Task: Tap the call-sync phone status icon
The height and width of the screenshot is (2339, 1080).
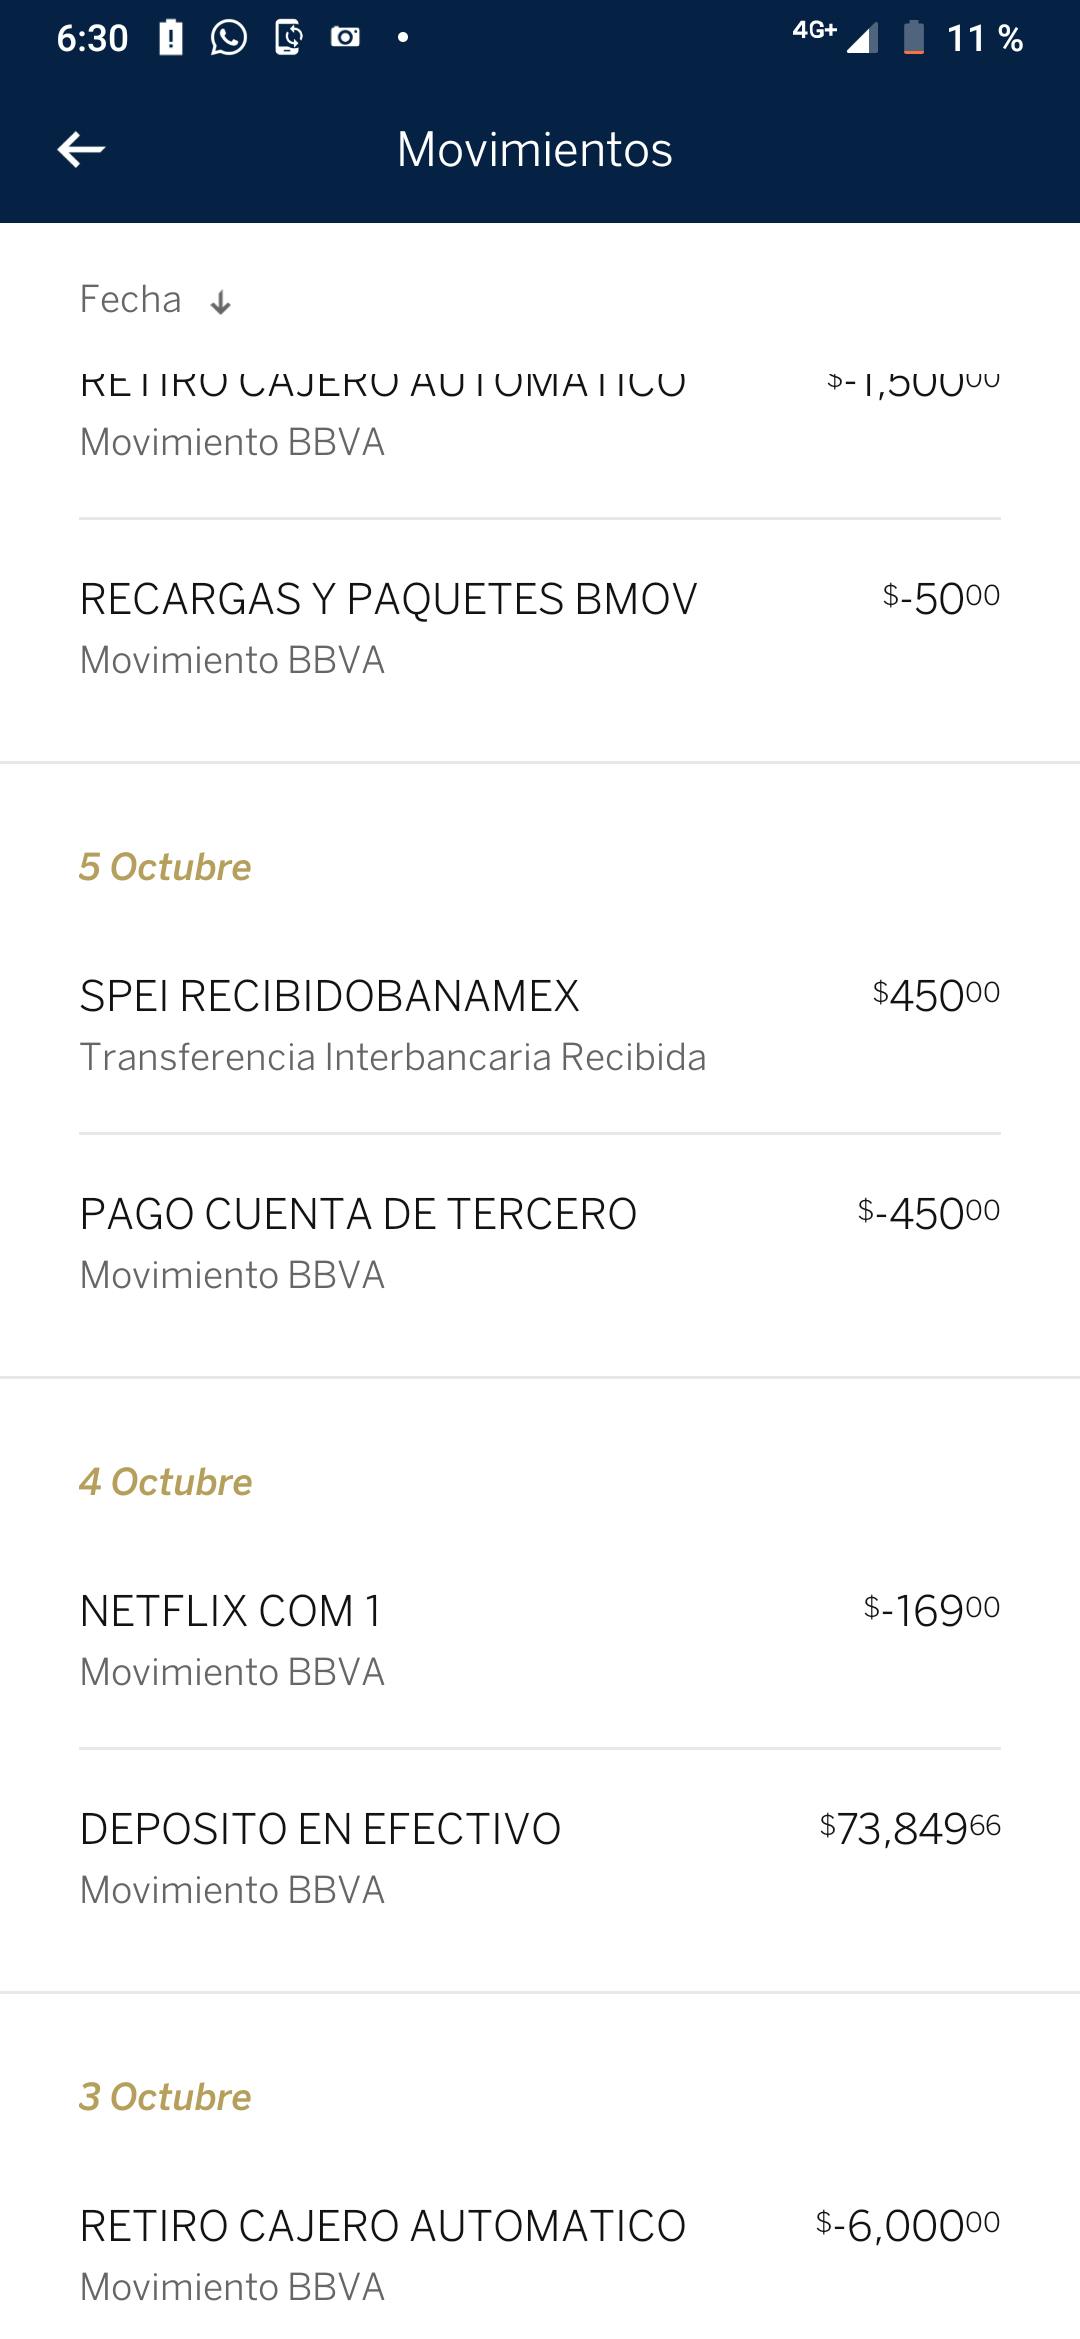Action: (x=288, y=38)
